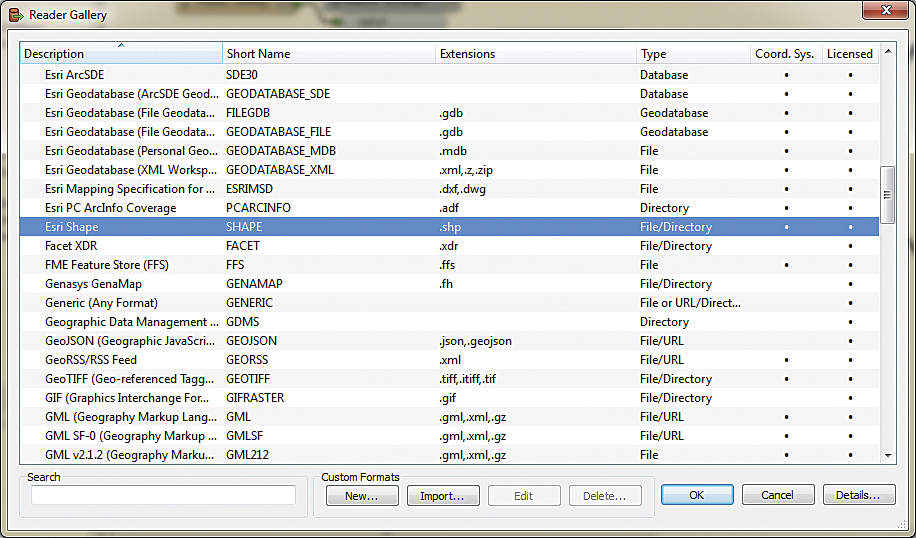Select FME Feature Store (FFS) row
The height and width of the screenshot is (538, 916).
(x=449, y=265)
